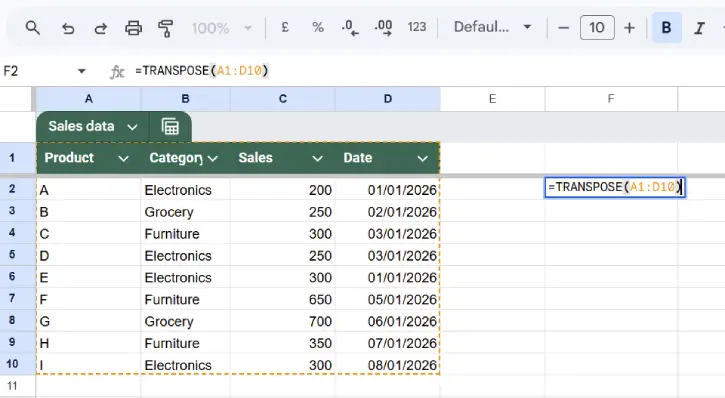The height and width of the screenshot is (398, 725).
Task: Select the sales value 650
Action: click(x=283, y=299)
